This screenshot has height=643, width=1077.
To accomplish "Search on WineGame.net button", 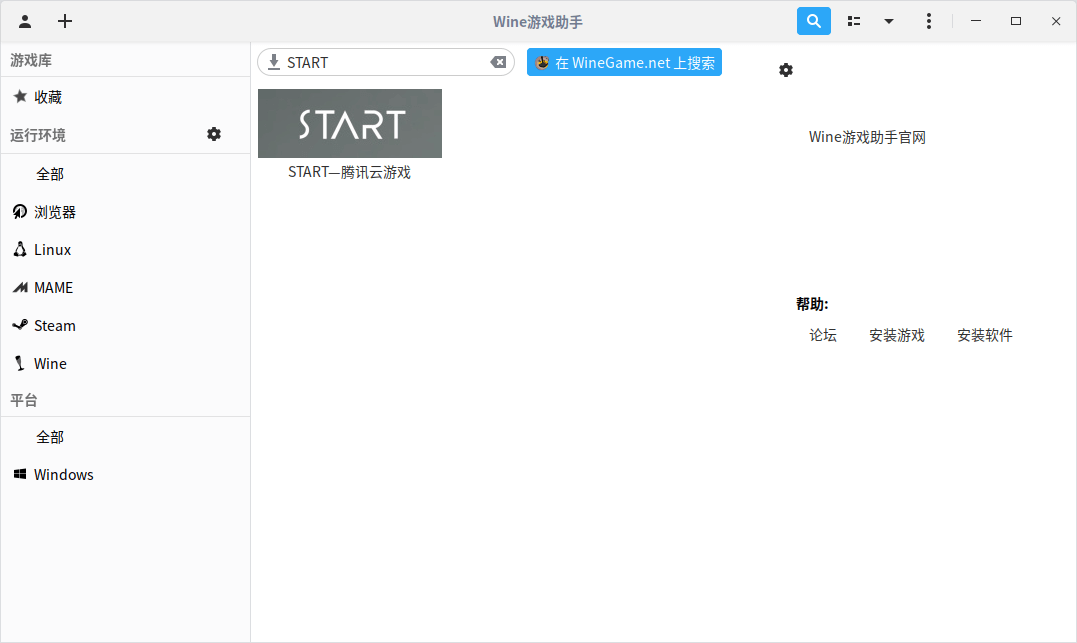I will click(624, 63).
